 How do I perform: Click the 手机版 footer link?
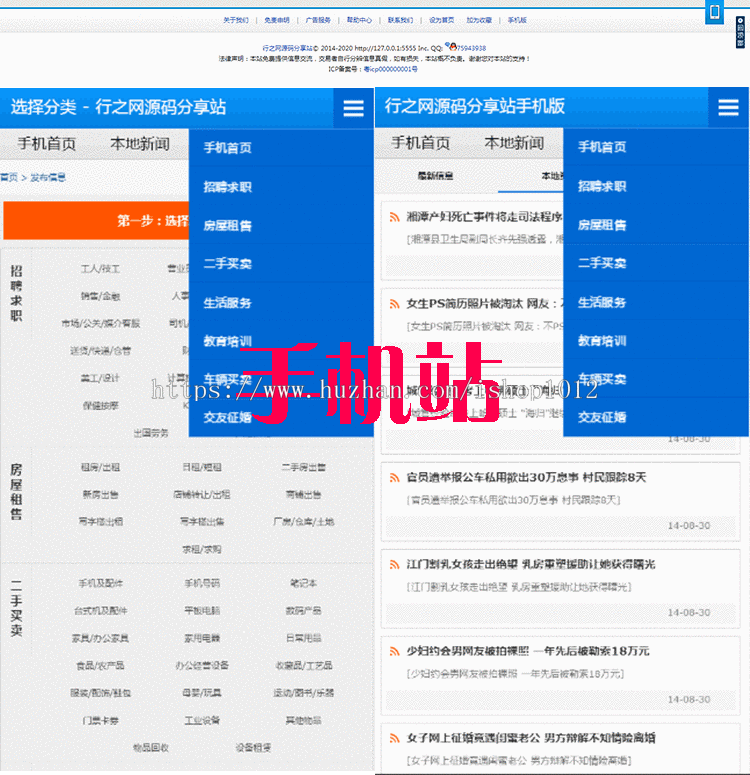(x=517, y=20)
